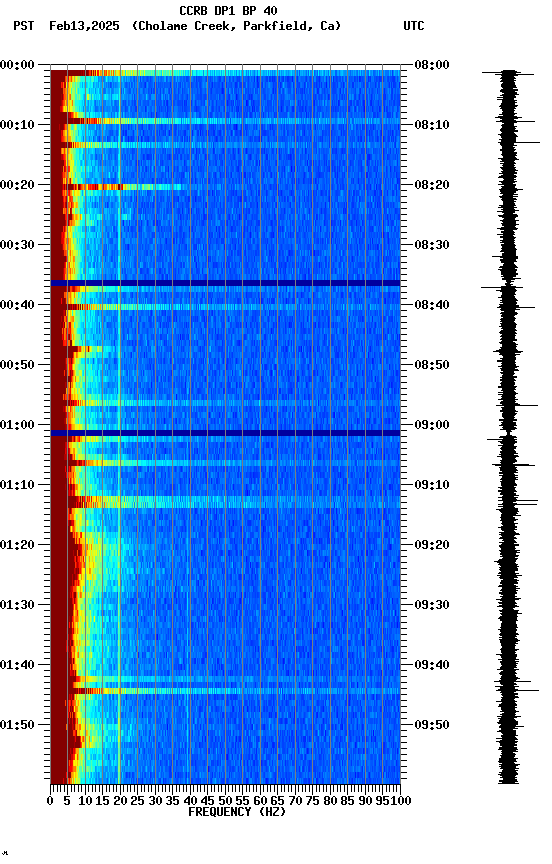This screenshot has width=552, height=864.
Task: Click the 00:40 PST time label
Action: pos(17,305)
